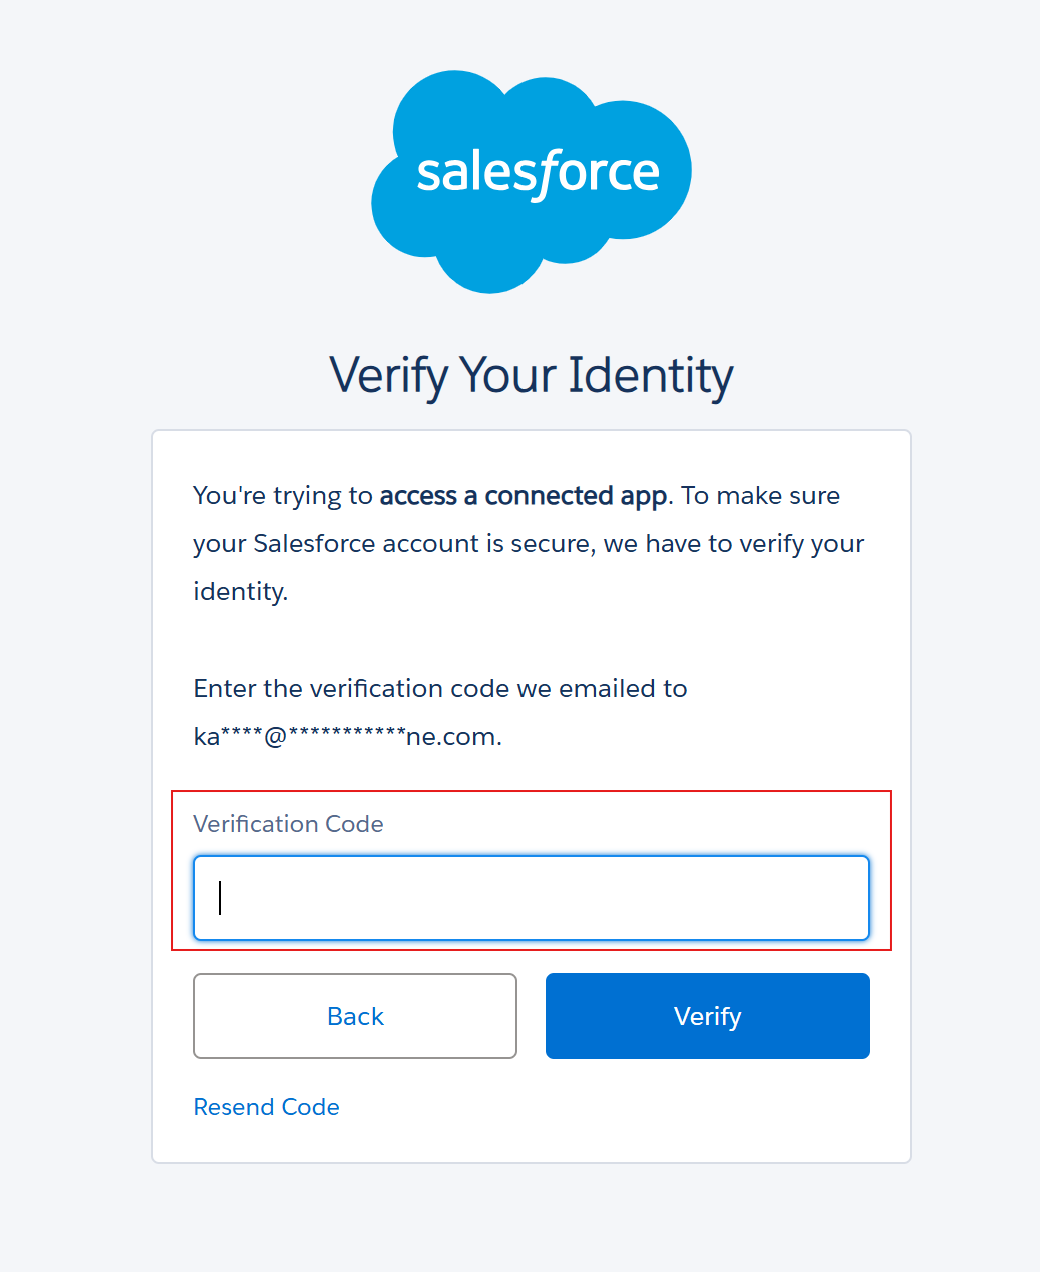Submit with the blue Verify button

708,1016
